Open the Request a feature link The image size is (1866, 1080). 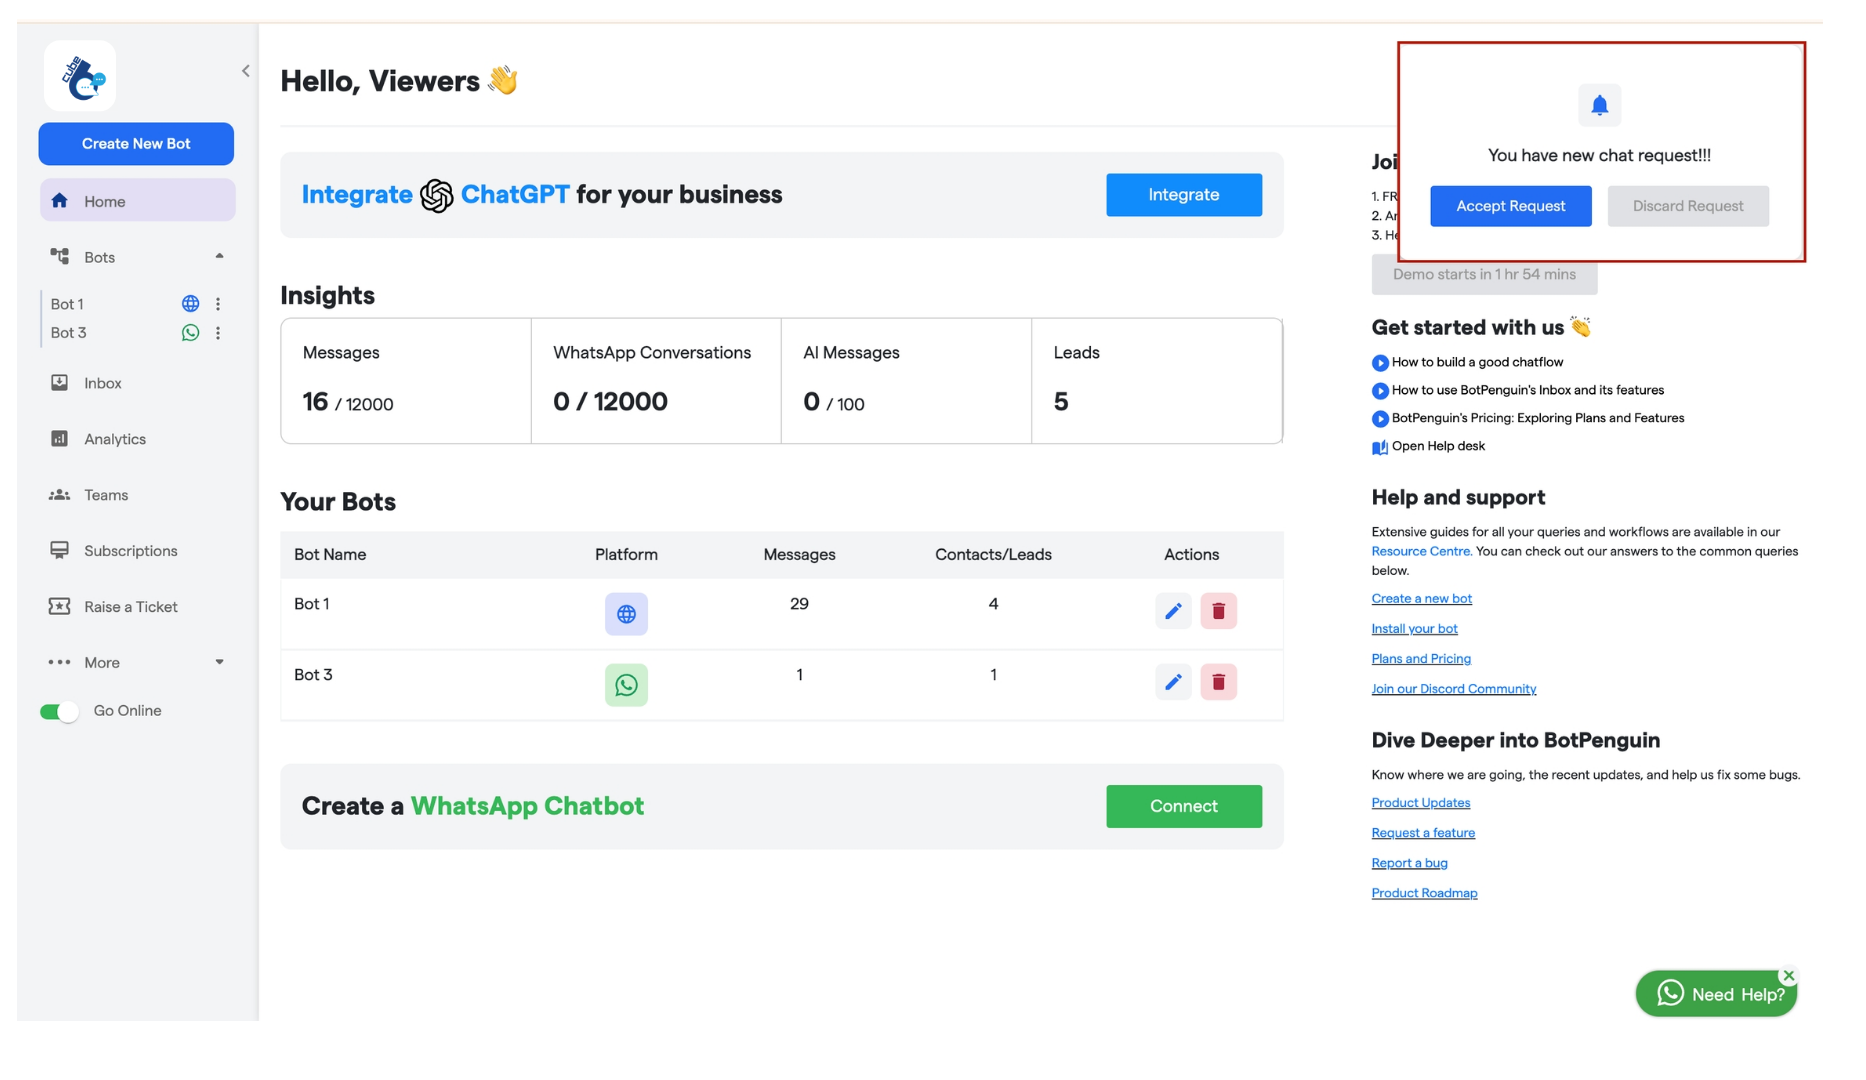point(1423,833)
